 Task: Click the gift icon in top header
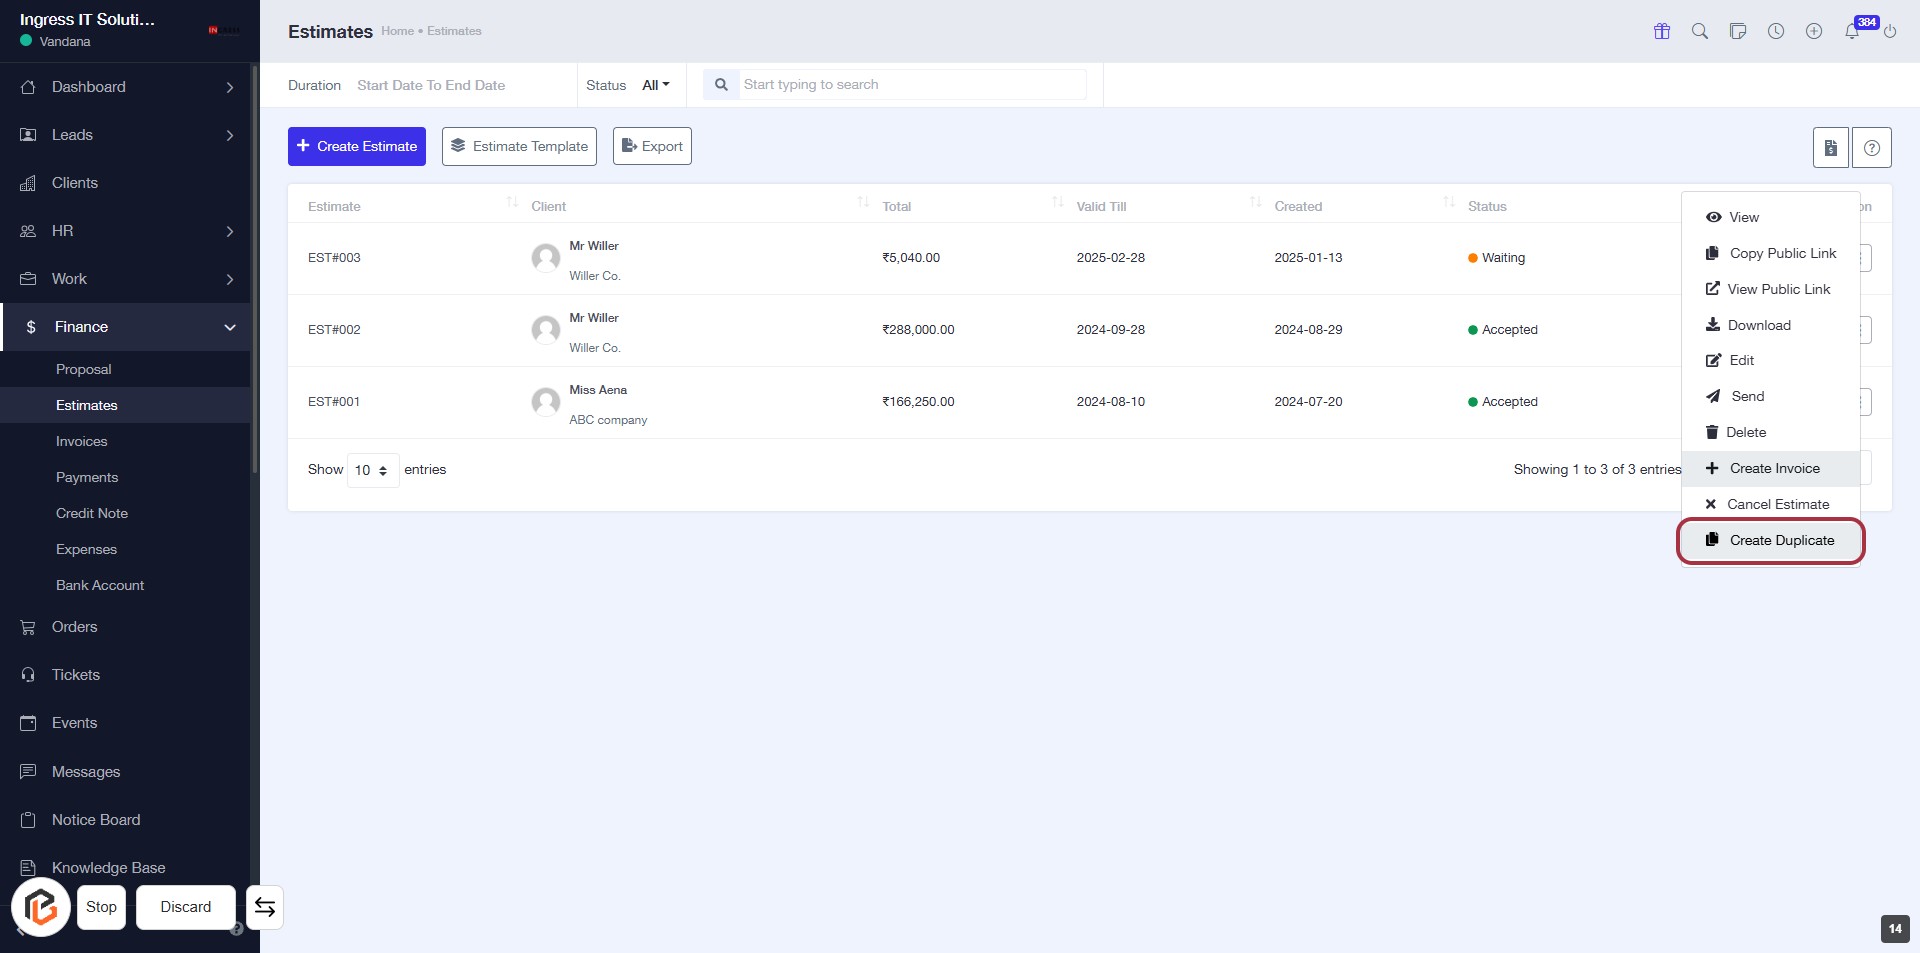point(1661,31)
